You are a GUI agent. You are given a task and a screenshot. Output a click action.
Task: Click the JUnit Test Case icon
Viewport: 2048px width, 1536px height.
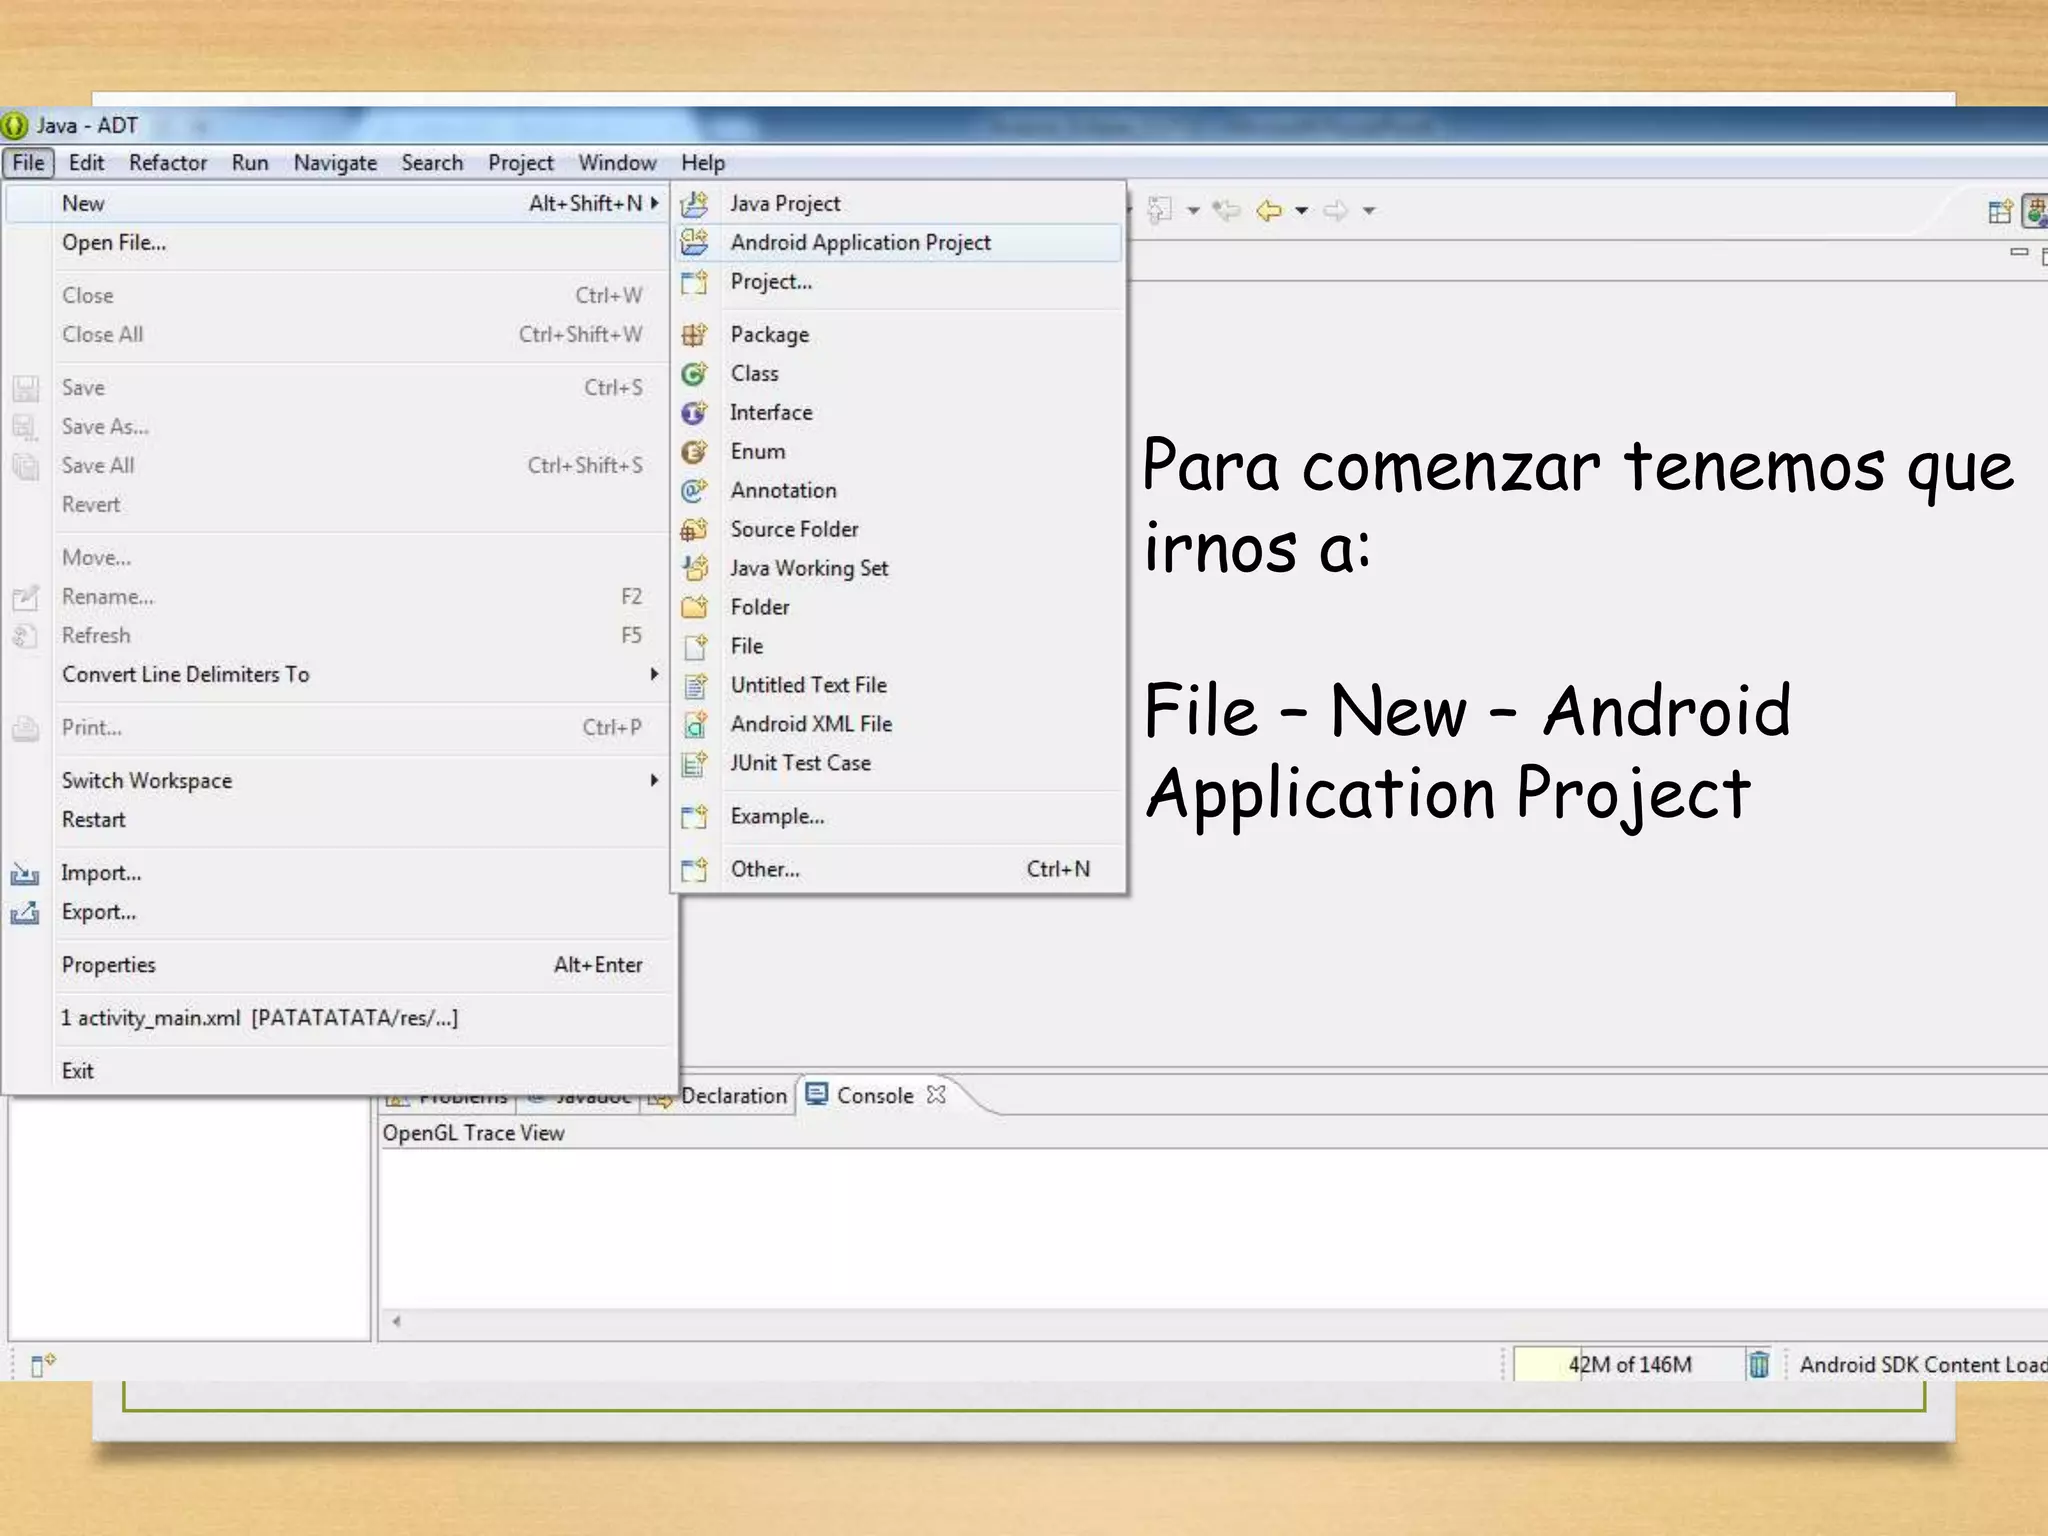(x=694, y=763)
